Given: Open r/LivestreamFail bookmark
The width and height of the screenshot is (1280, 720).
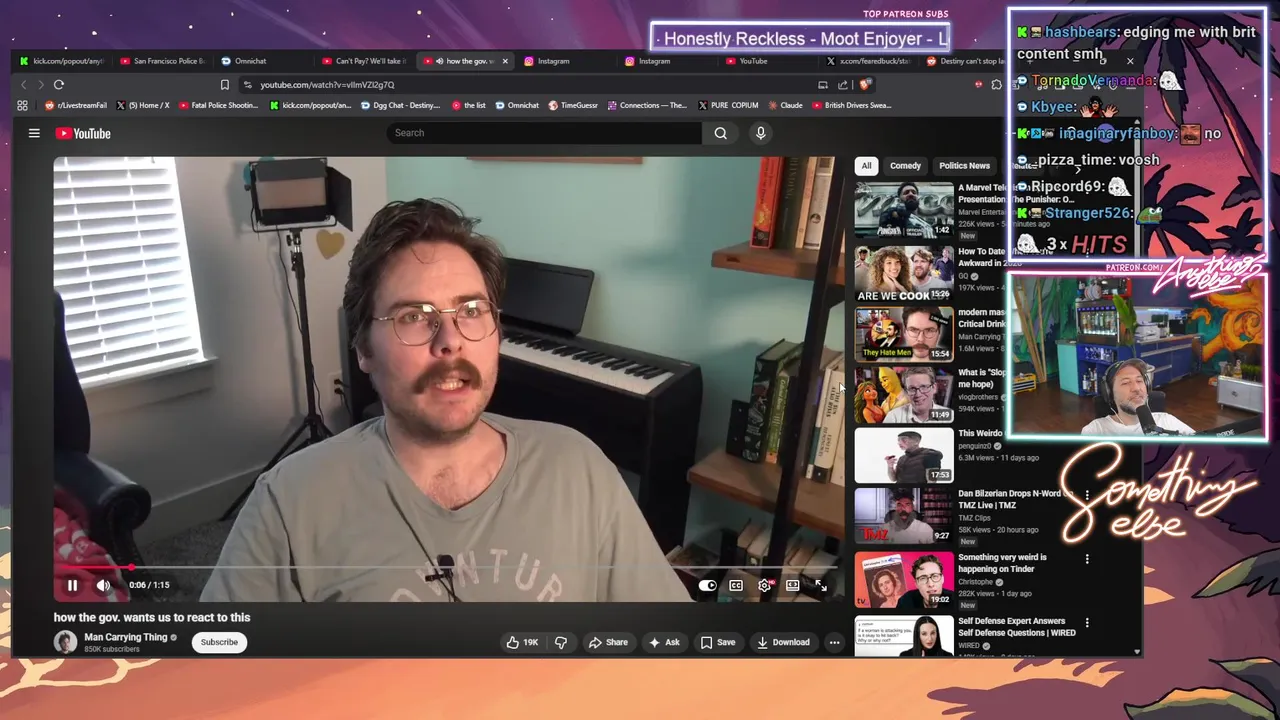Looking at the screenshot, I should point(76,105).
